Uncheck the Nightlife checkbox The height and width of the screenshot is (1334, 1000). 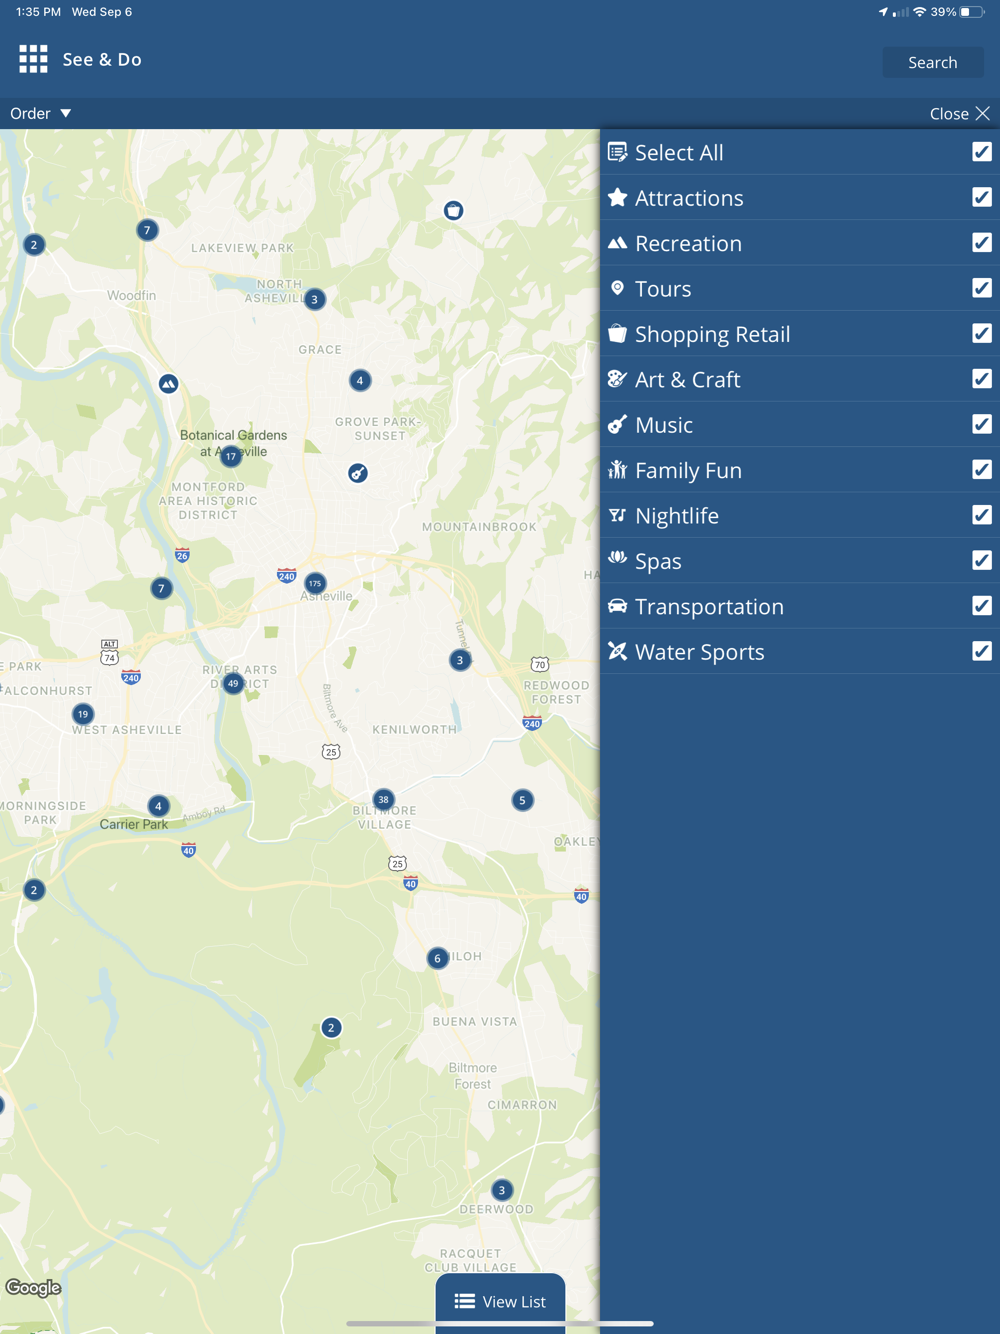(982, 515)
